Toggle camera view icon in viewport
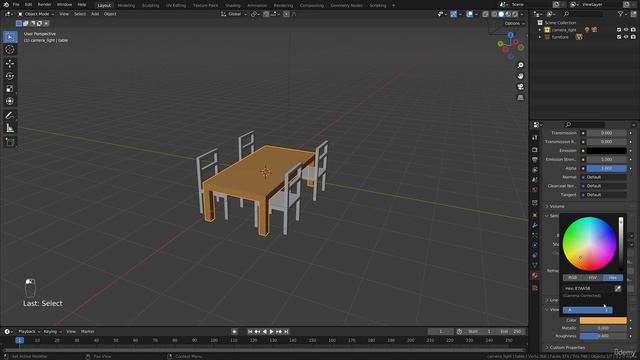 coord(520,87)
